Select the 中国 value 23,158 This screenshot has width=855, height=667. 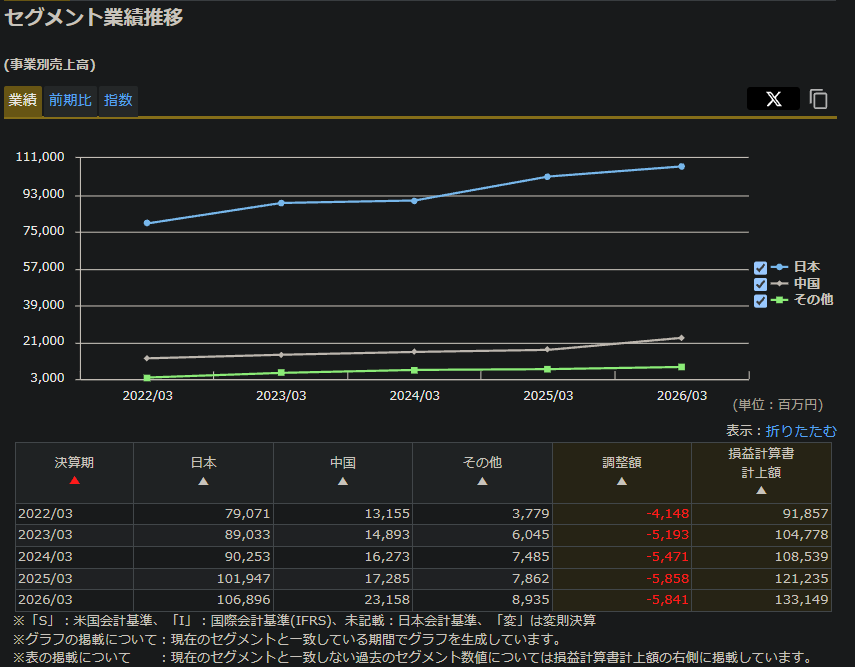click(x=387, y=600)
